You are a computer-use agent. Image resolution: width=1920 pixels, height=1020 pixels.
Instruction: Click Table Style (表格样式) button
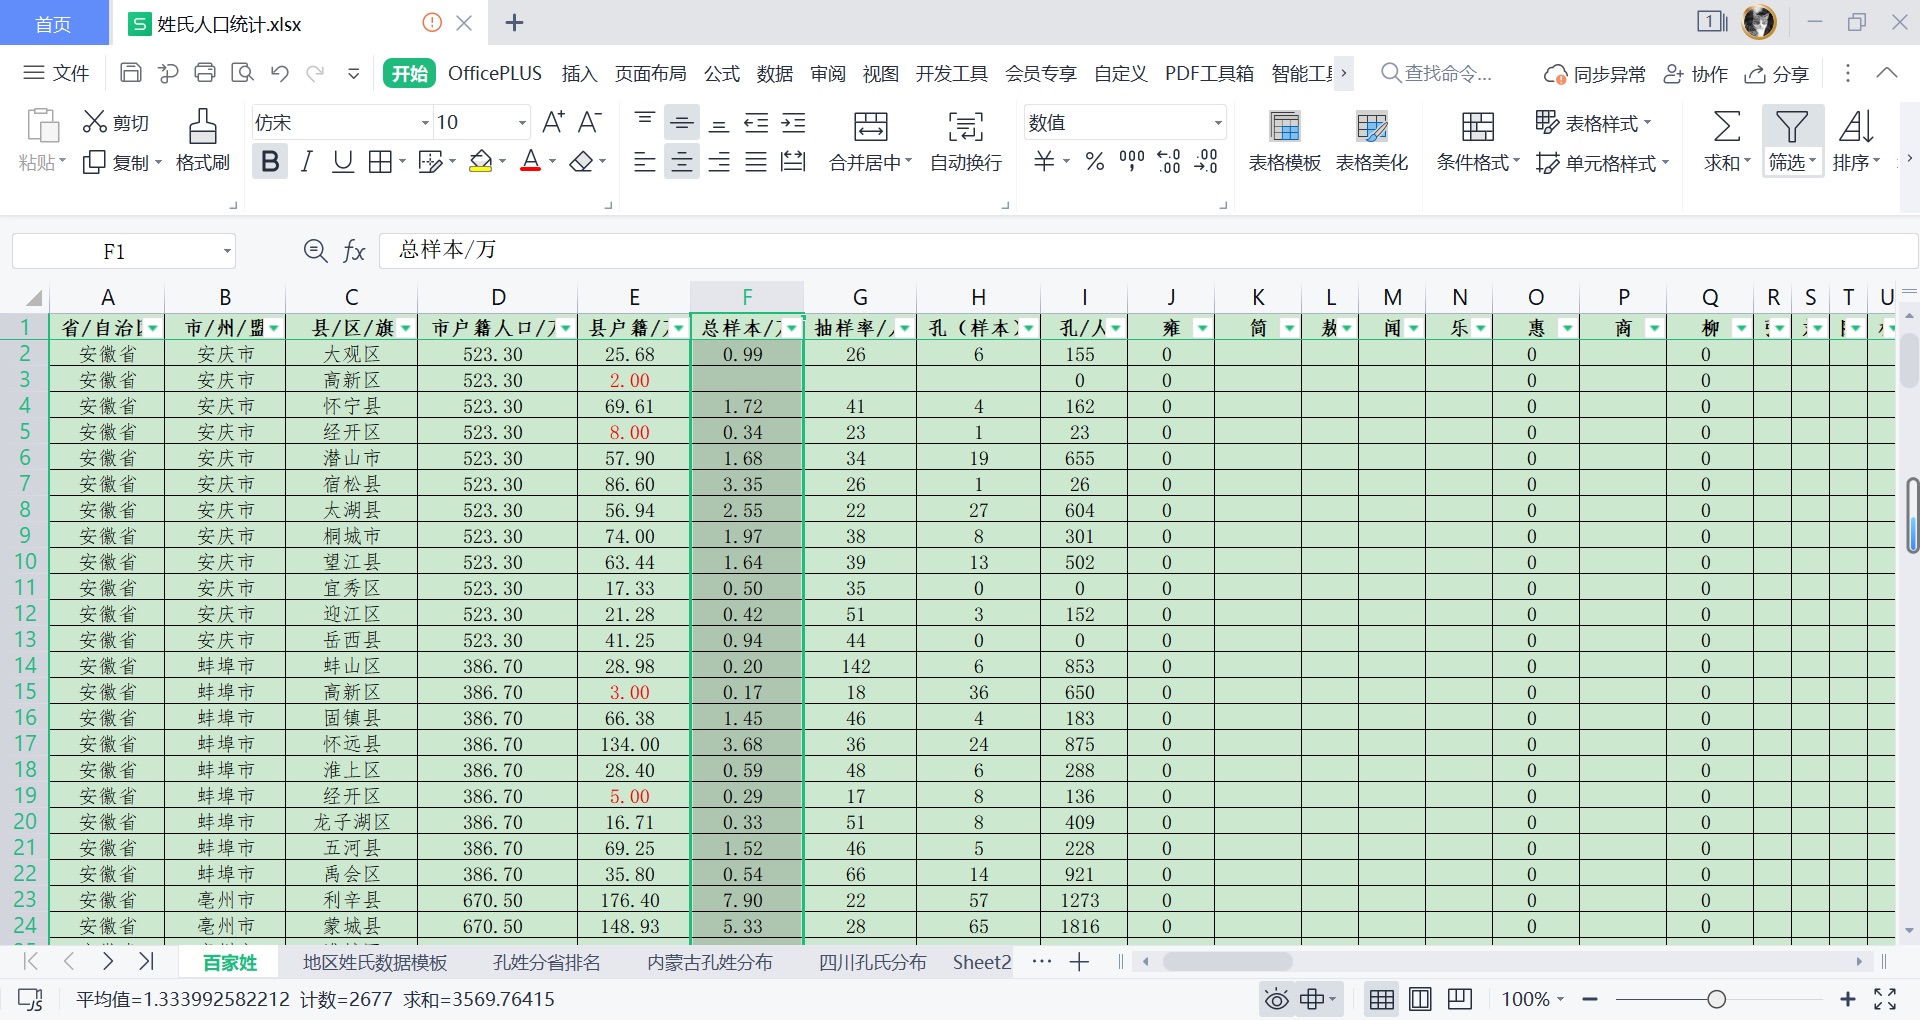1593,122
